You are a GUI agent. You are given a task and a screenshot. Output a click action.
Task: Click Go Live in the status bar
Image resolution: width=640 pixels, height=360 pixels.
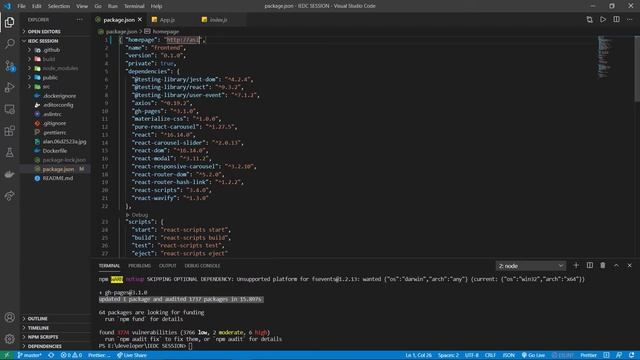(533, 355)
